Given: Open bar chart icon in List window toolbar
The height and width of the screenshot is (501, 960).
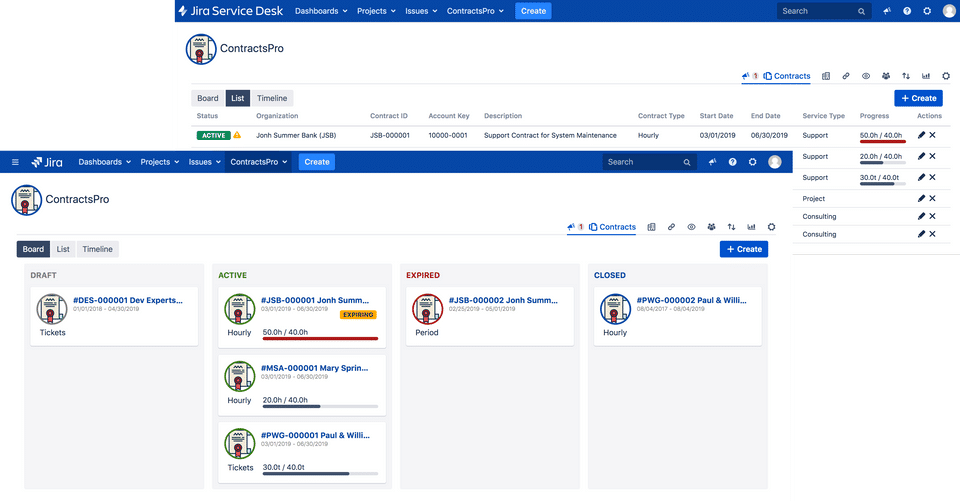Looking at the screenshot, I should tap(926, 77).
